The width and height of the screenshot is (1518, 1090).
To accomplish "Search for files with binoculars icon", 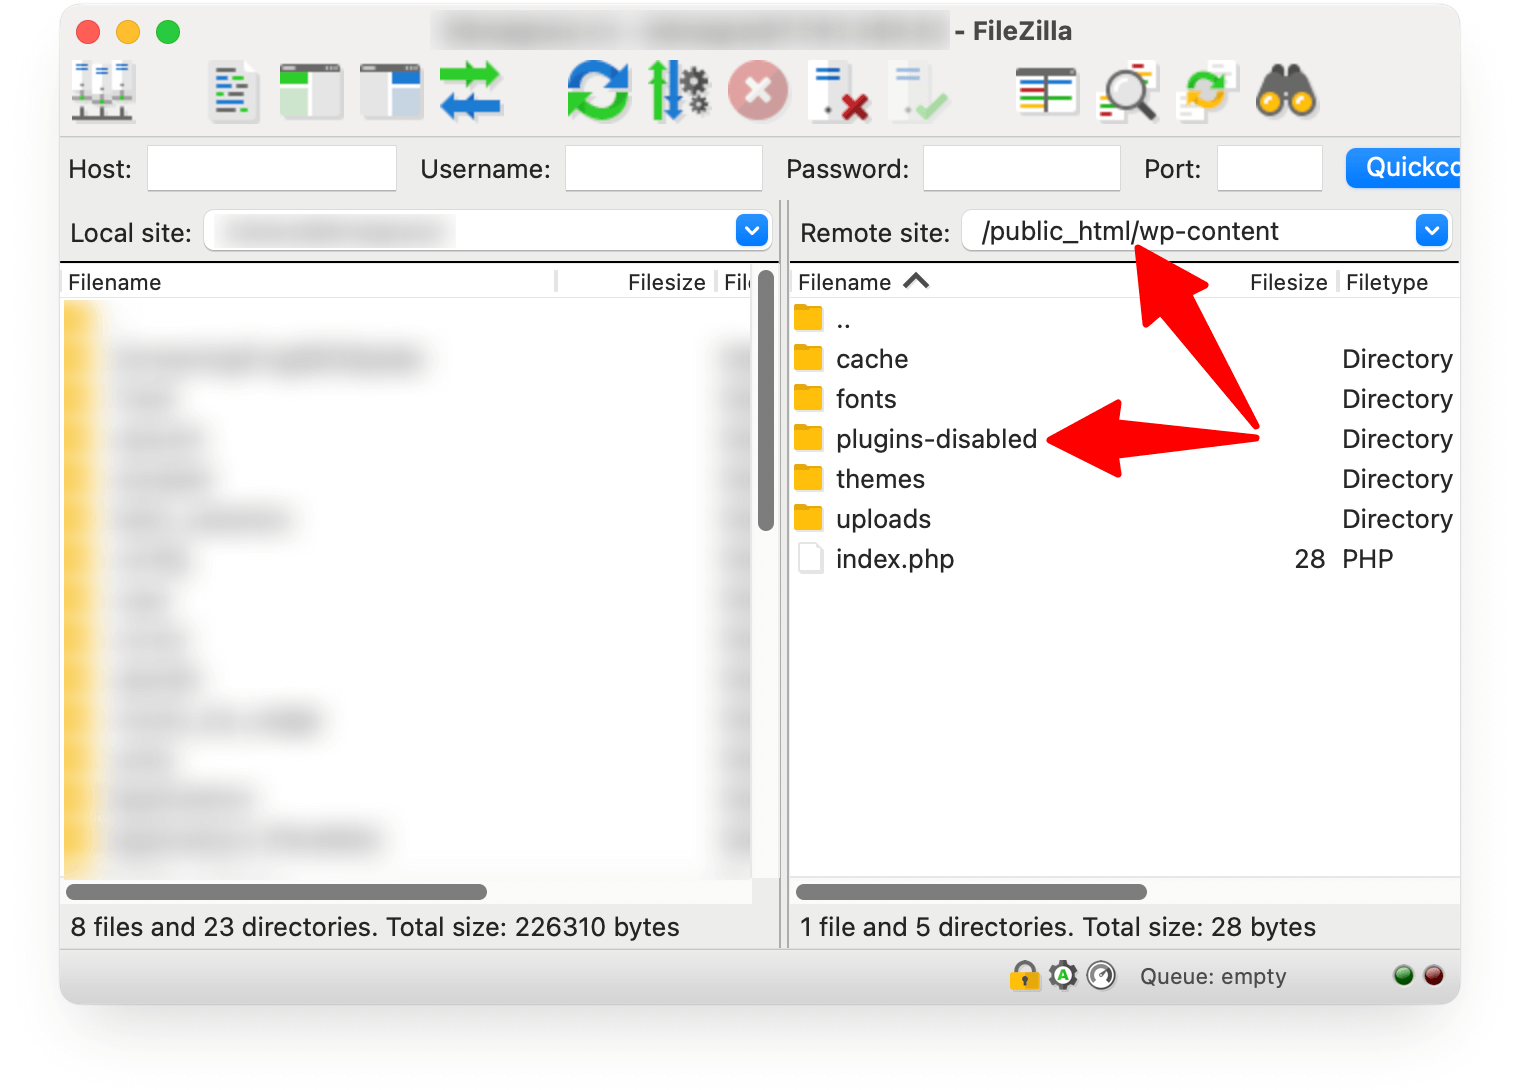I will tap(1286, 92).
